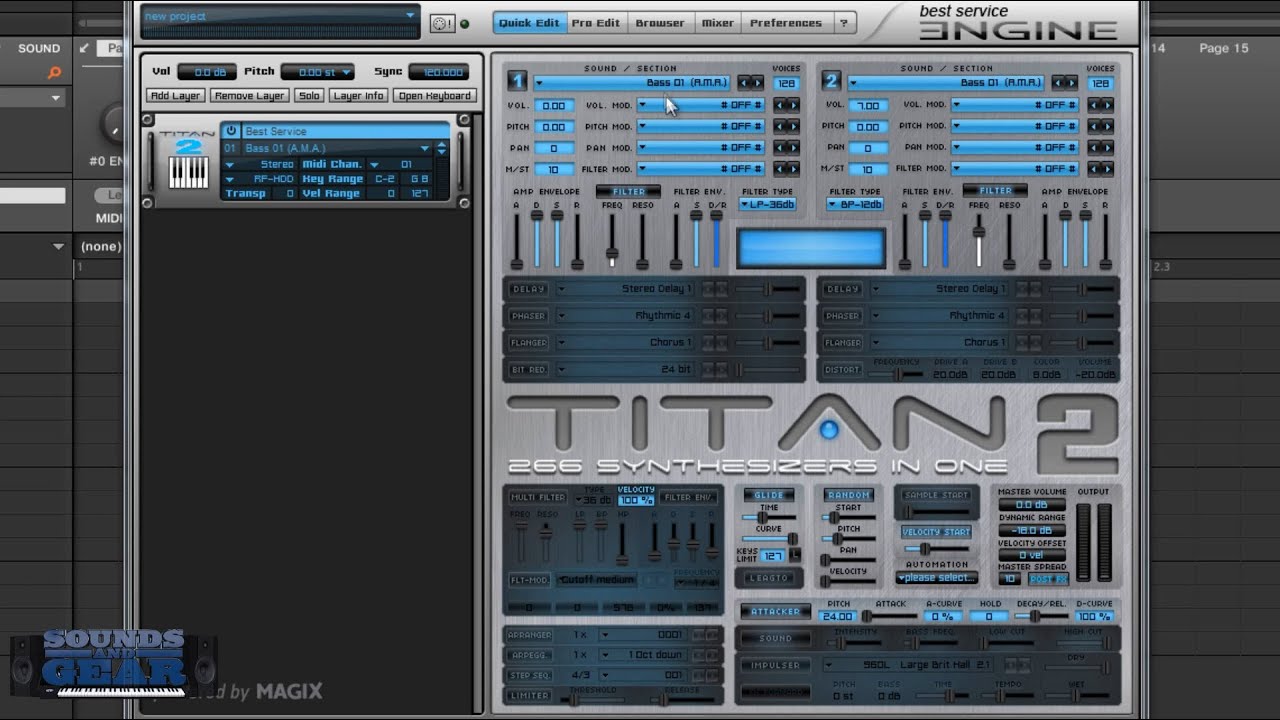Screen dimensions: 1280x720
Task: Adjust Glide TIME slider
Action: (x=769, y=517)
